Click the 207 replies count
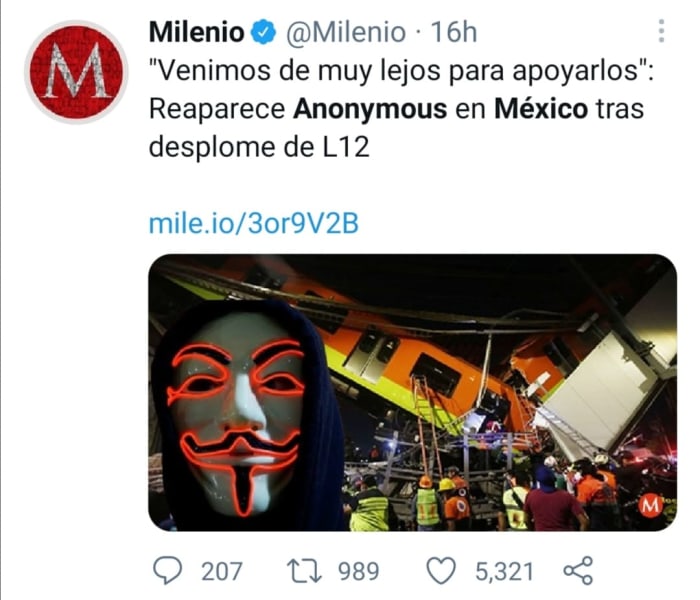 [x=221, y=571]
